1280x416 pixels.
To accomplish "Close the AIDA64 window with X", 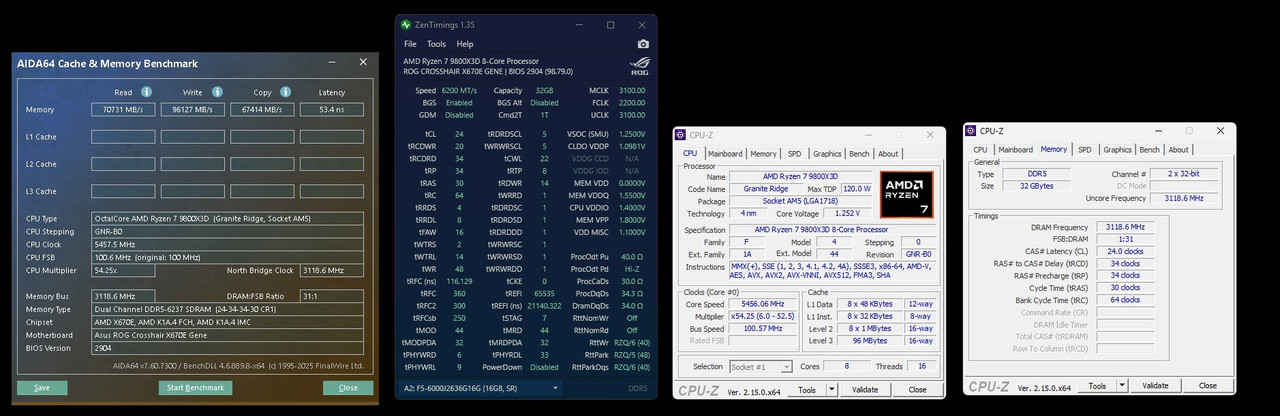I will (362, 63).
